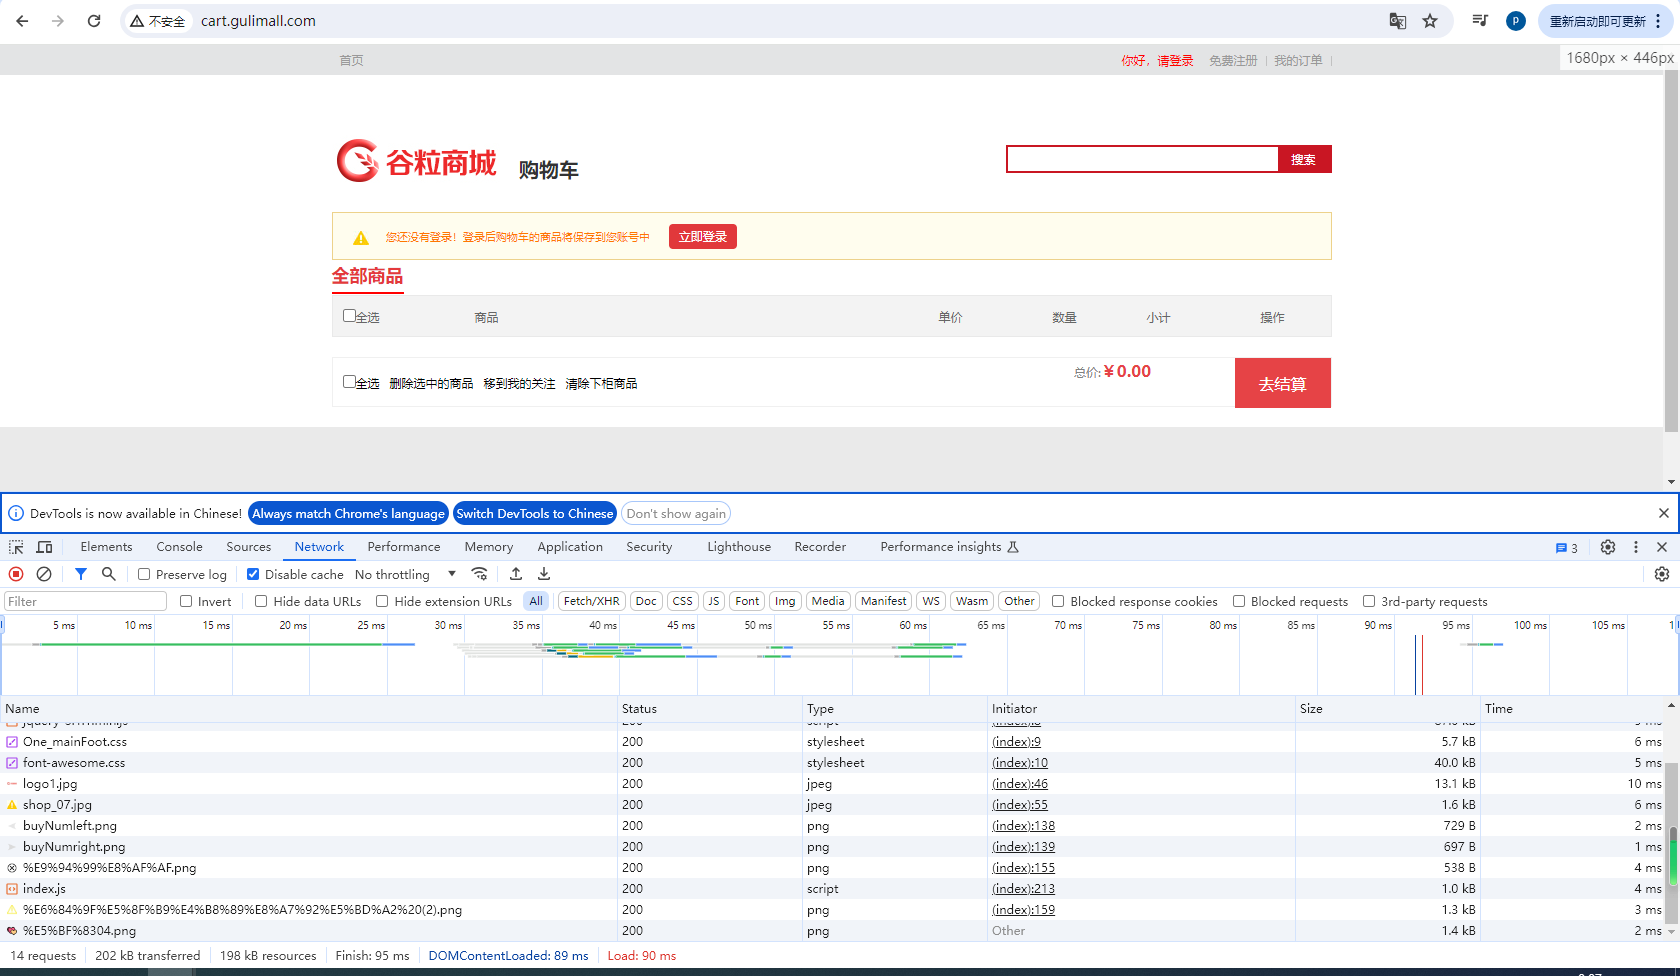
Task: Open the Performance tab
Action: [404, 547]
